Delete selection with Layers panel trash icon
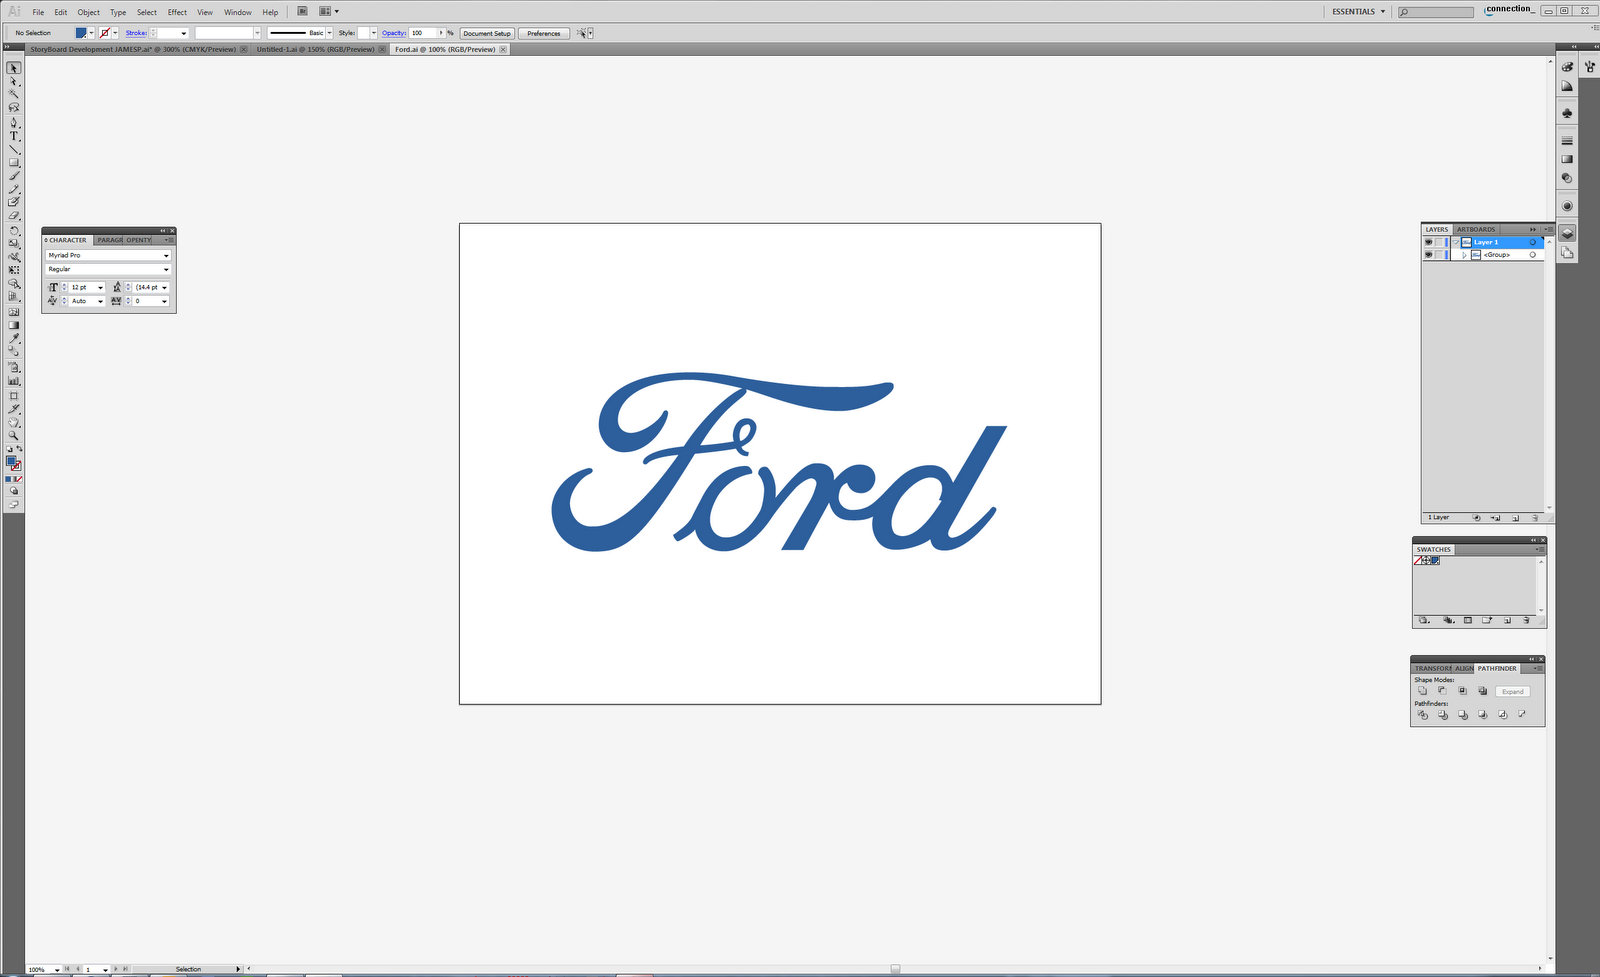1600x977 pixels. pyautogui.click(x=1535, y=518)
